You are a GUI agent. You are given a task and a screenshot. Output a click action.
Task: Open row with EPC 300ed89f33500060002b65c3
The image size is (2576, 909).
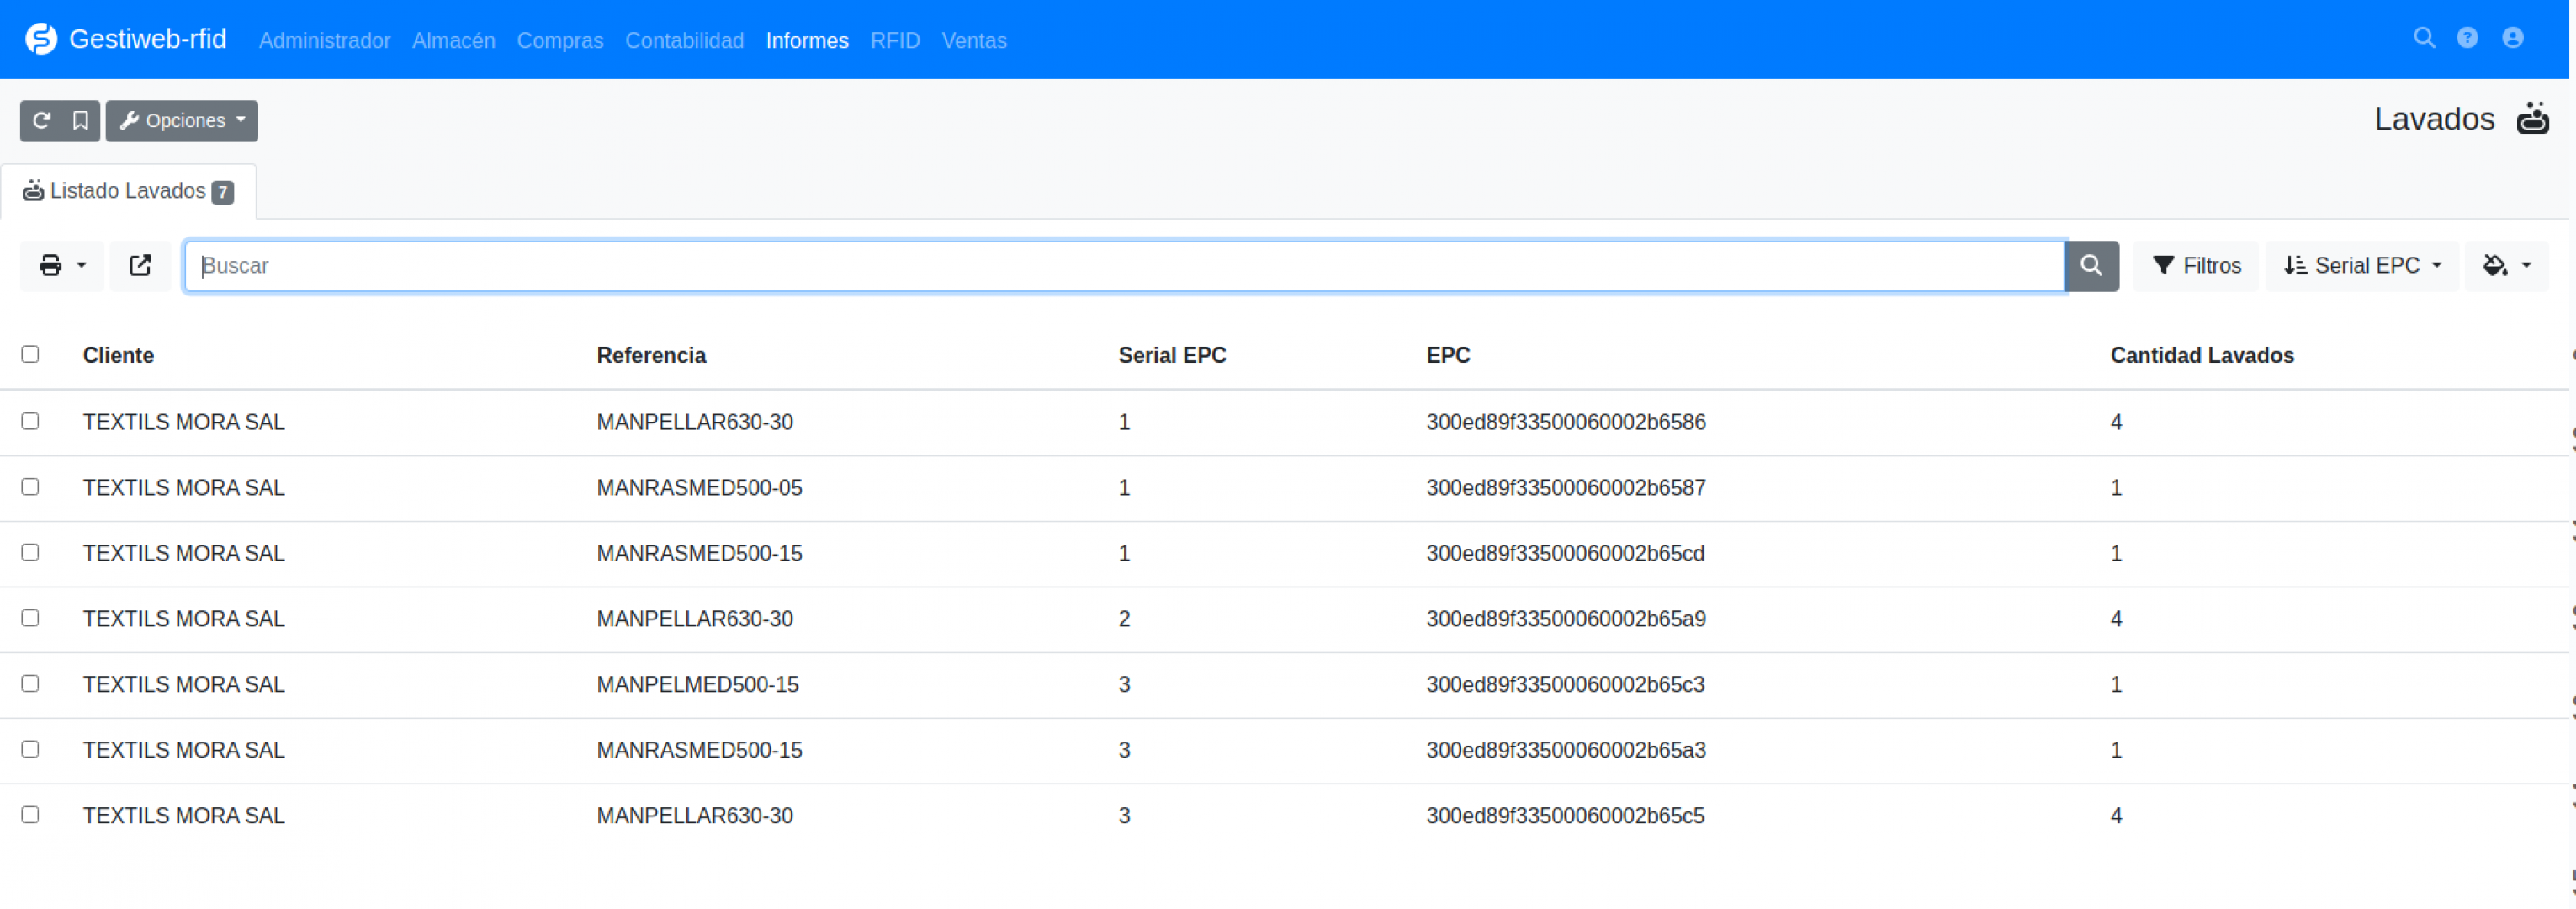[1284, 684]
